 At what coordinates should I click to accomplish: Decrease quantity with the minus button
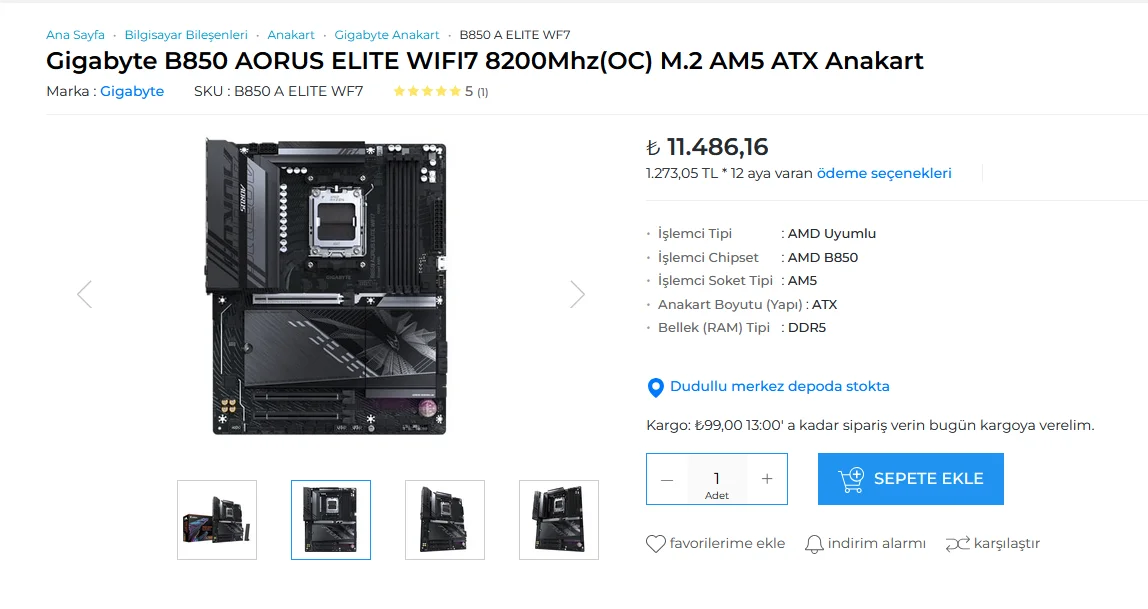pos(667,479)
